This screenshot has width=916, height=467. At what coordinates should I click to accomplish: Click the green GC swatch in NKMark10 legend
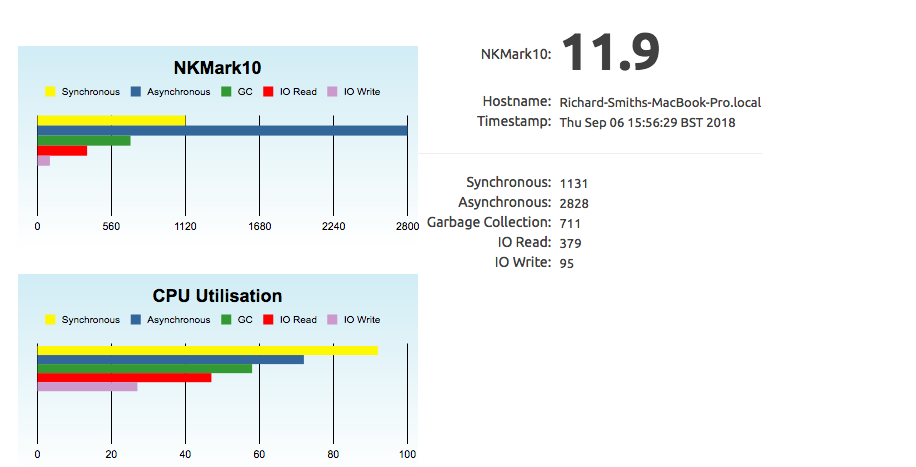coord(227,92)
